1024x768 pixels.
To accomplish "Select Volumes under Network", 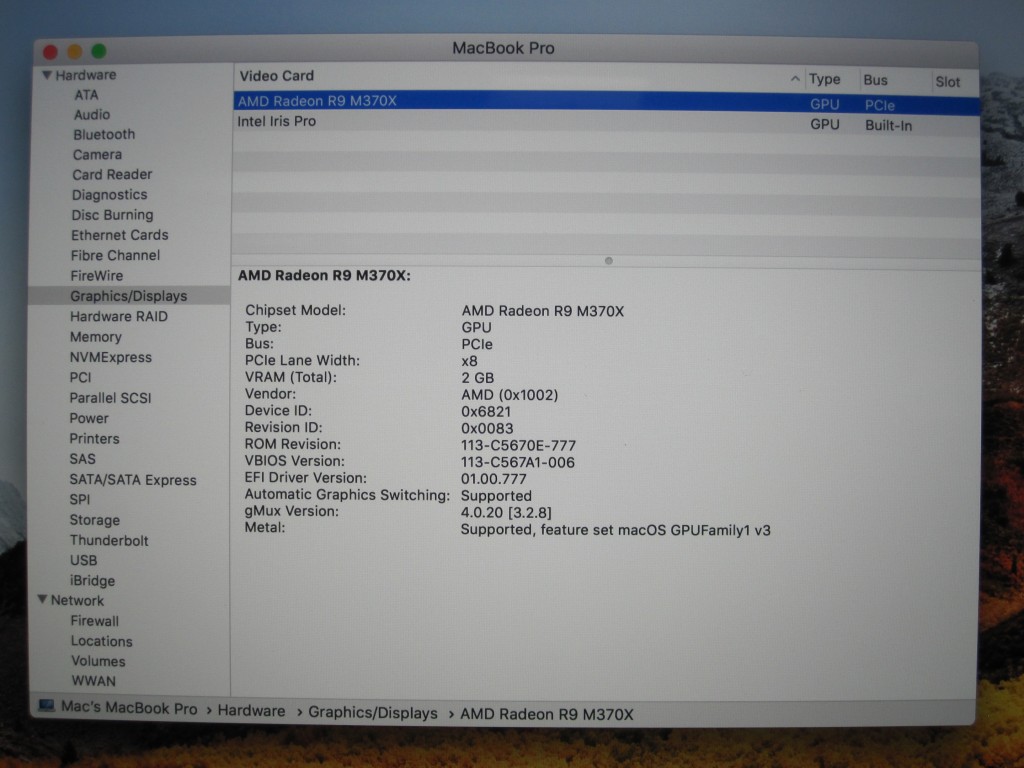I will (98, 661).
